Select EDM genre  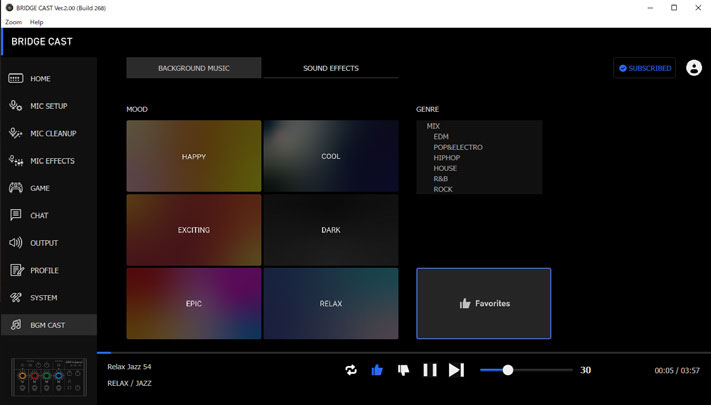pos(441,137)
